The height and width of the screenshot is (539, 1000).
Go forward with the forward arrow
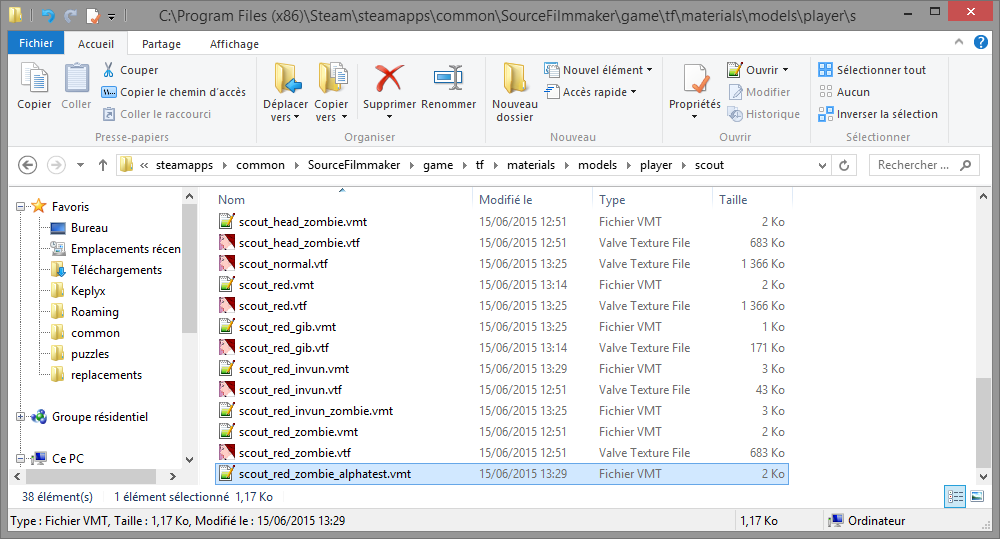56,165
